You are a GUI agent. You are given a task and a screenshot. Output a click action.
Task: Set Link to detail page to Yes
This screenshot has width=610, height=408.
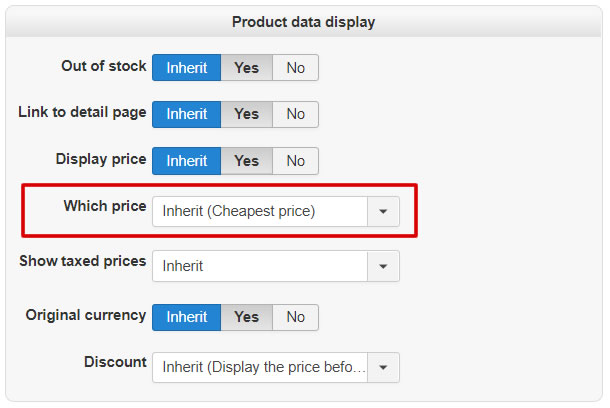tap(246, 114)
